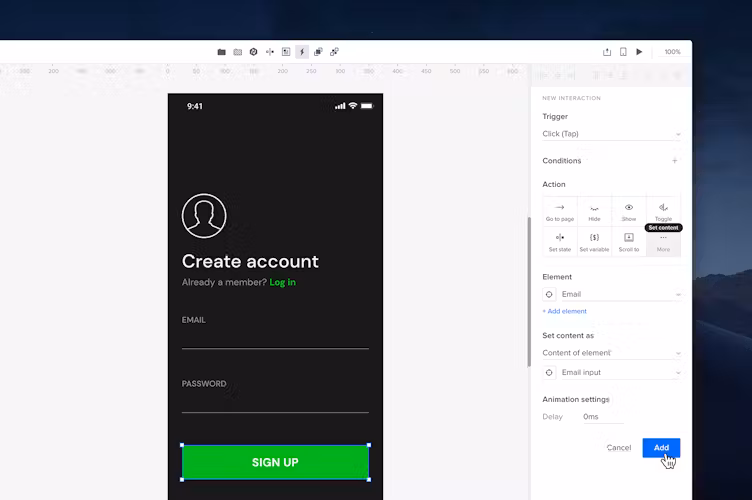Choose the Go to page action
752x500 pixels.
click(560, 211)
